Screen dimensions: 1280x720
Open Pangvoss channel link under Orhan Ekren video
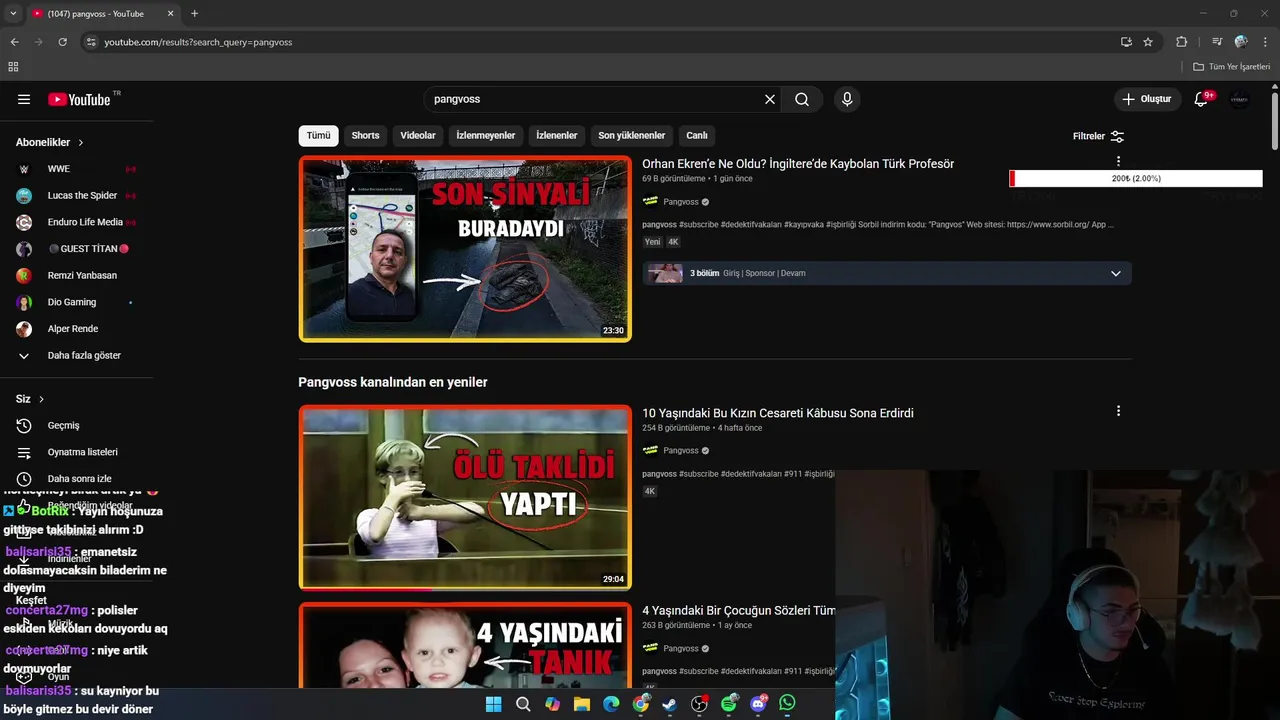[681, 202]
